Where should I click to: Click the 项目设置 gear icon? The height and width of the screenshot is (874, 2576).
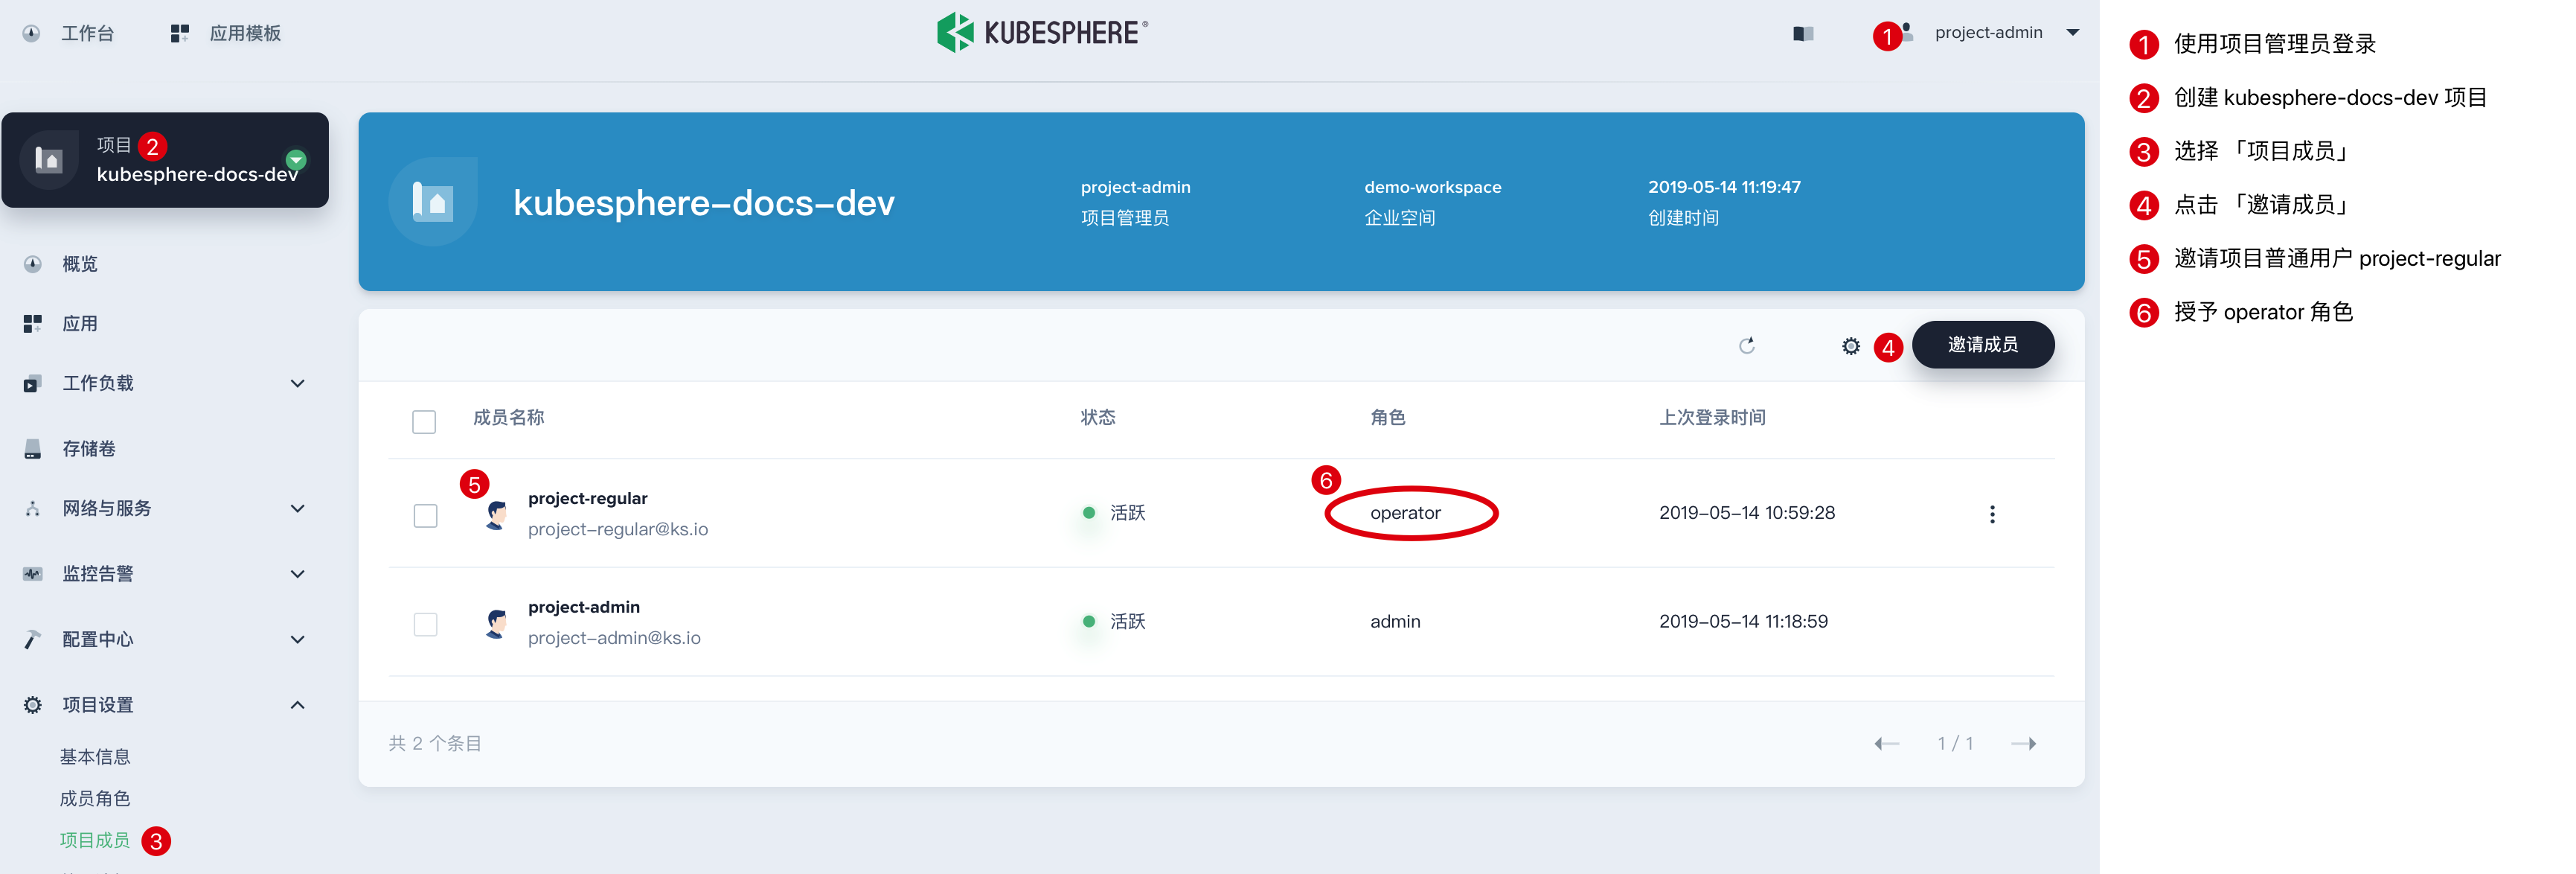33,704
